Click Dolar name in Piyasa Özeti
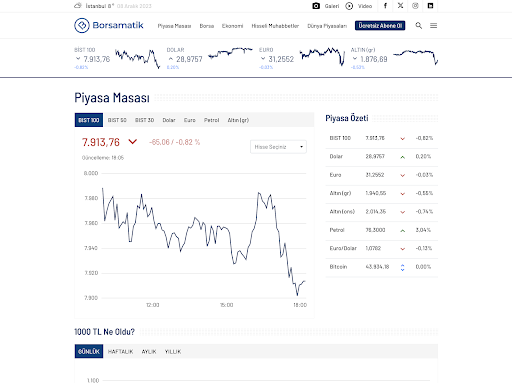 (336, 156)
